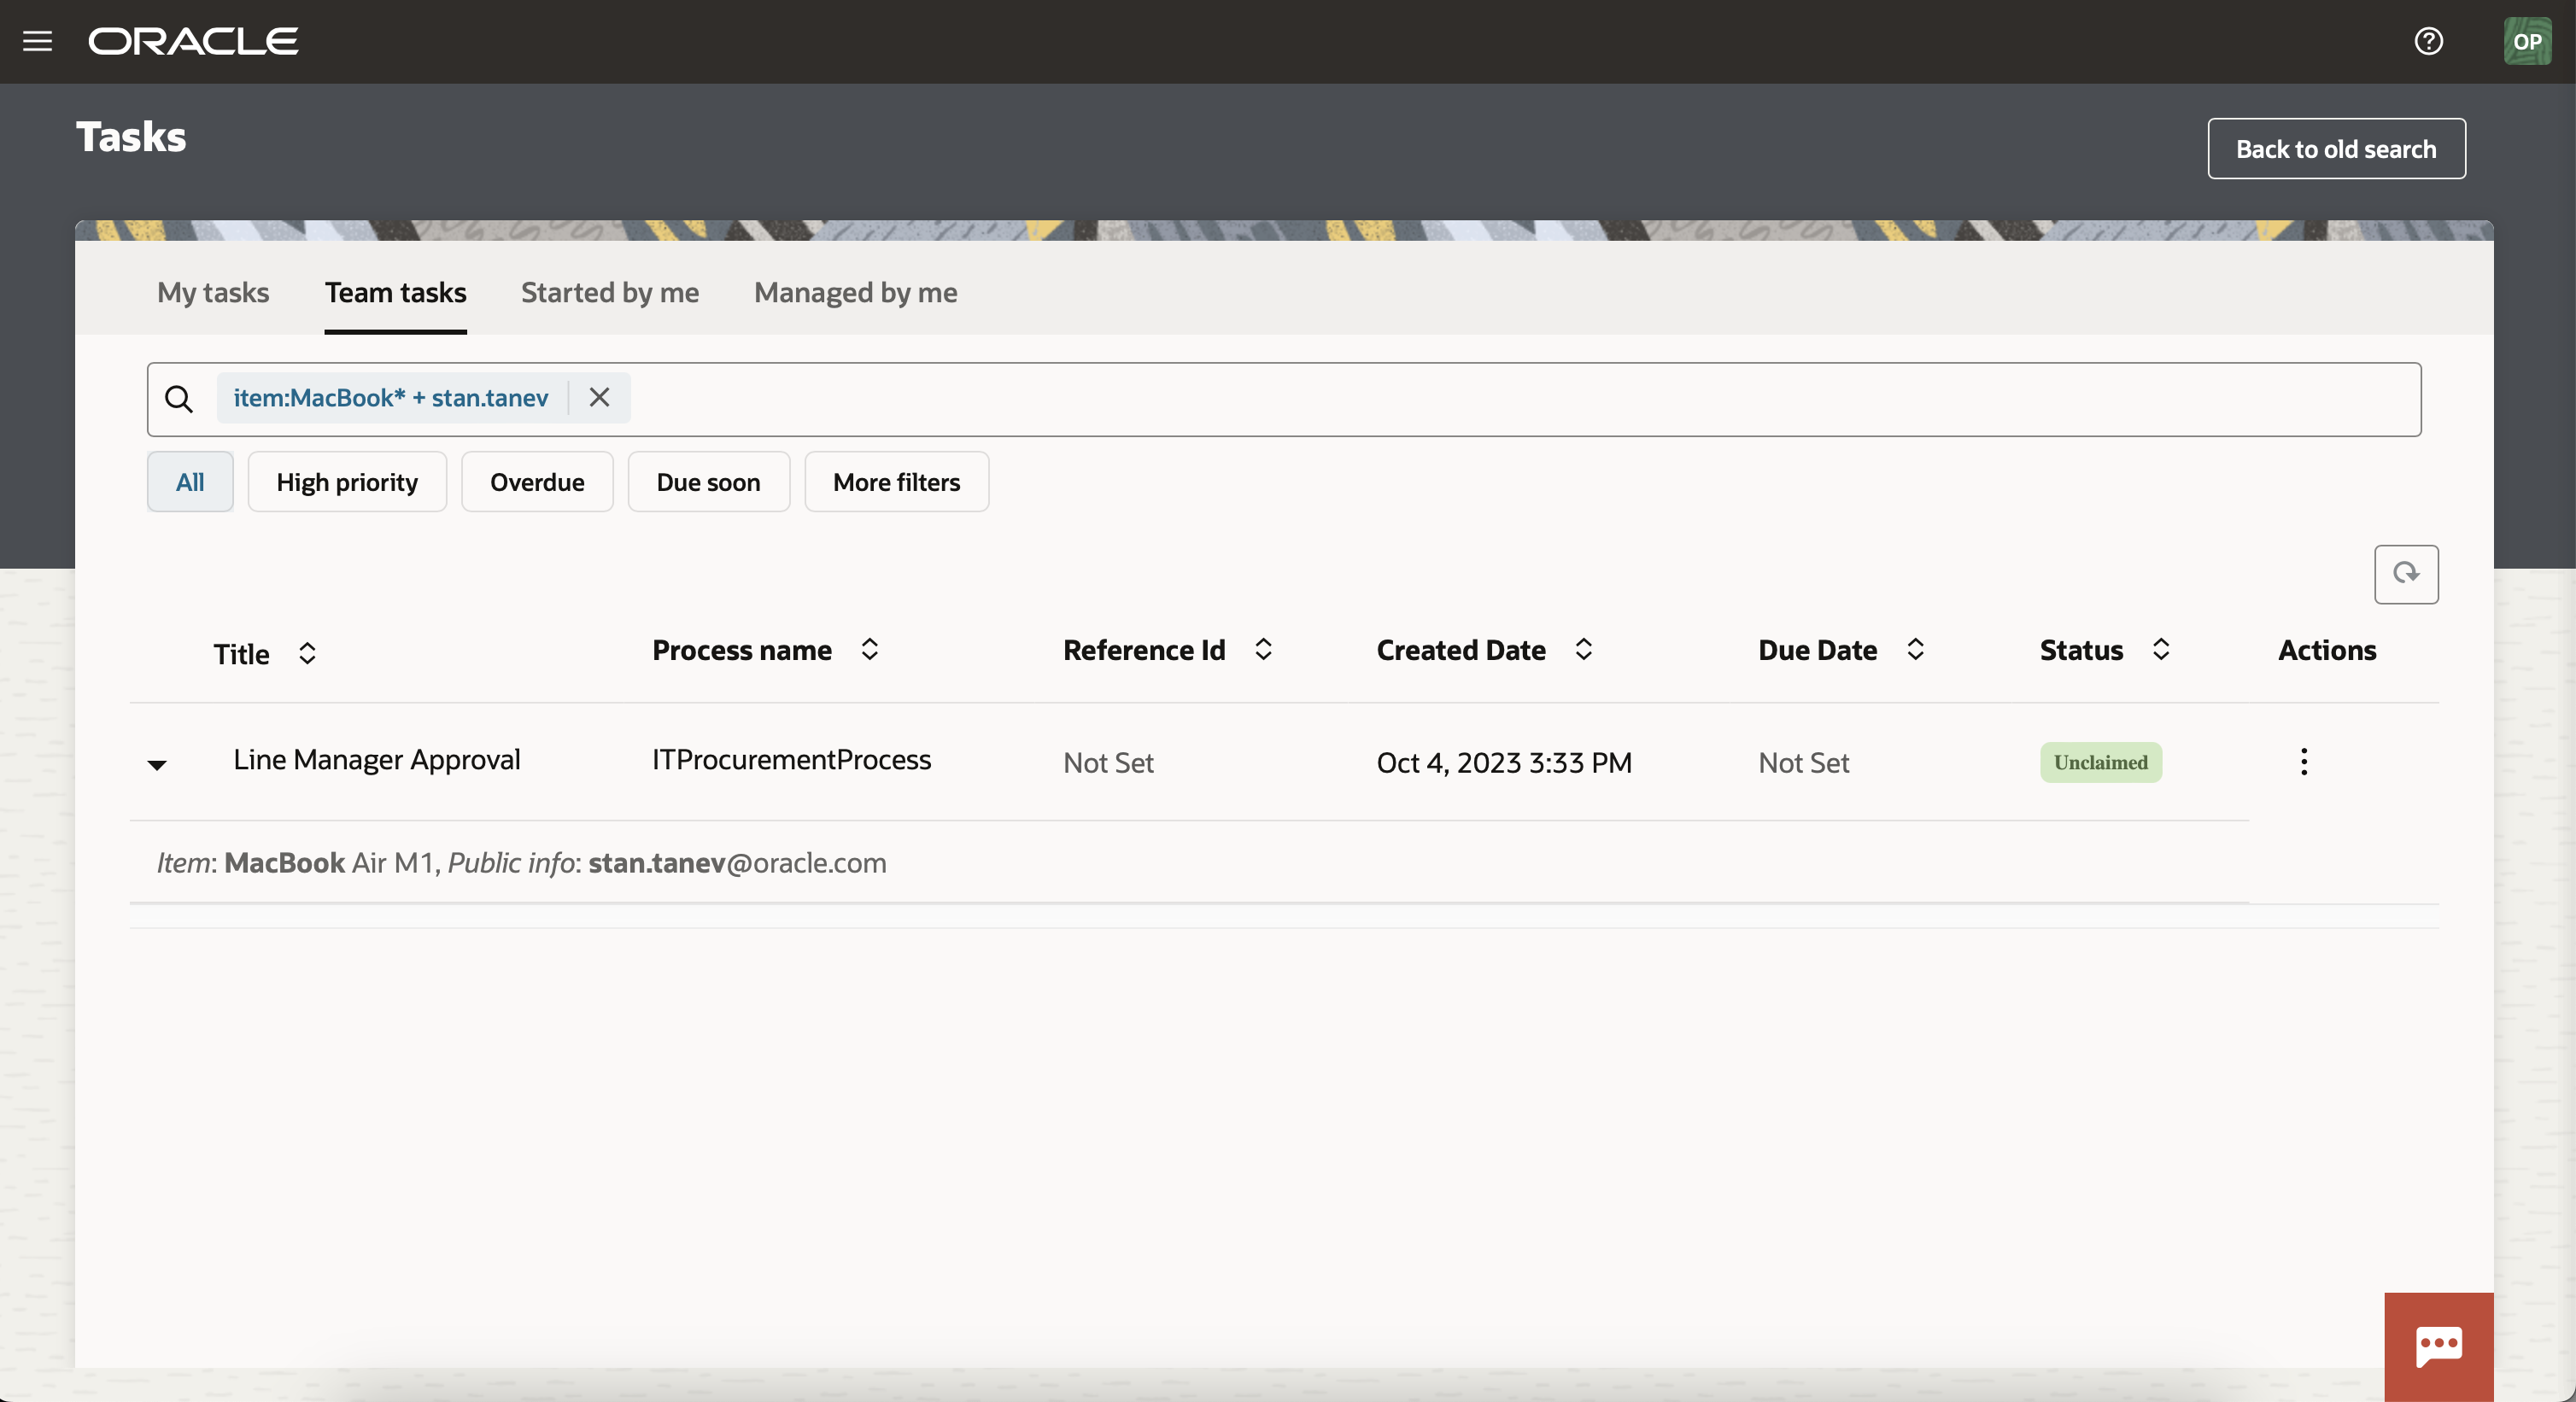Click the OP user avatar
This screenshot has width=2576, height=1402.
(x=2527, y=41)
